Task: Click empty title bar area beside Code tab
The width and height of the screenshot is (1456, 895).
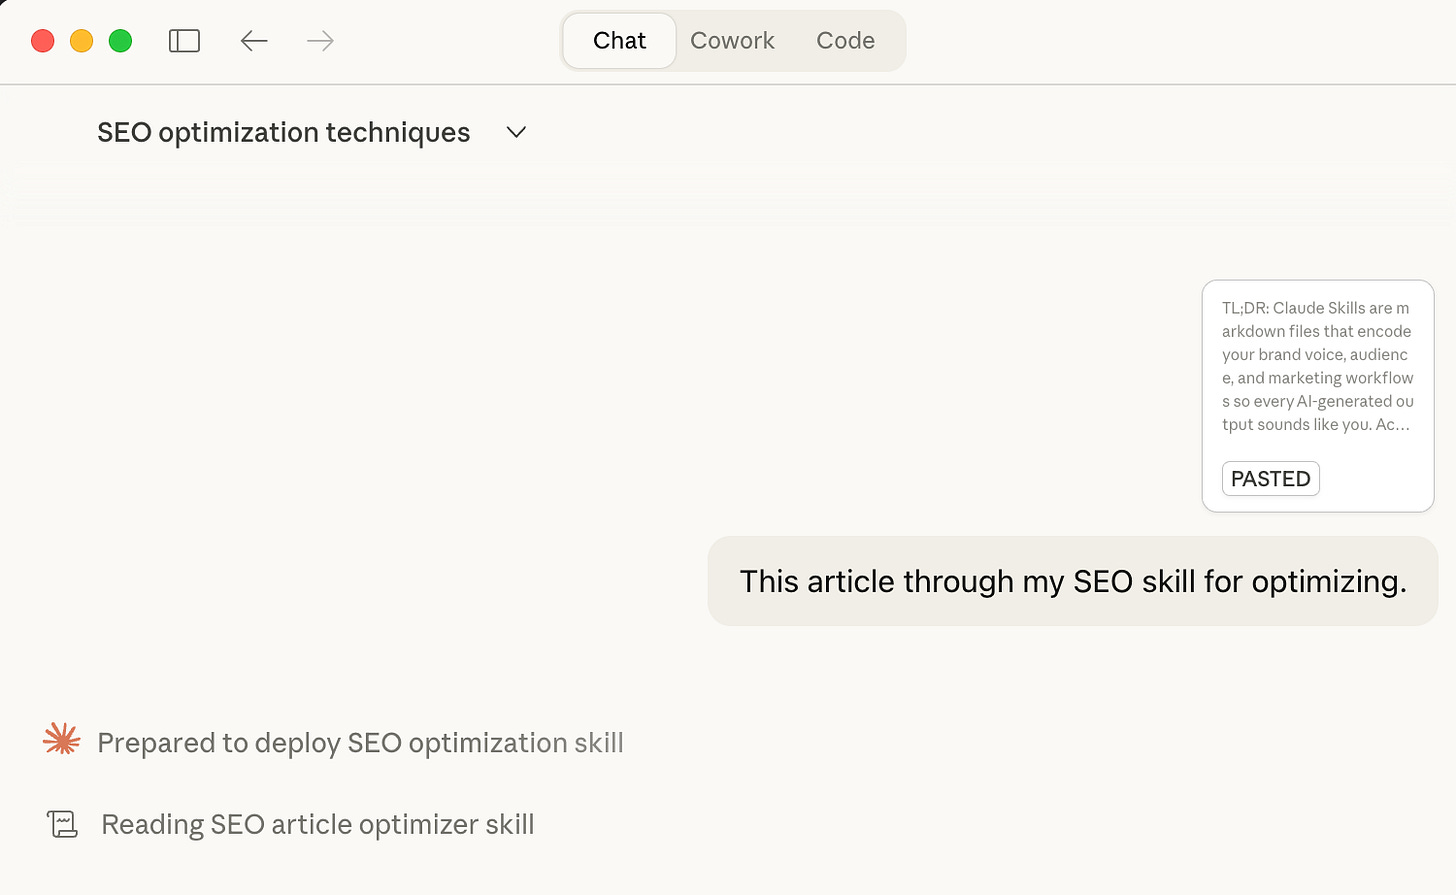Action: pyautogui.click(x=1150, y=41)
